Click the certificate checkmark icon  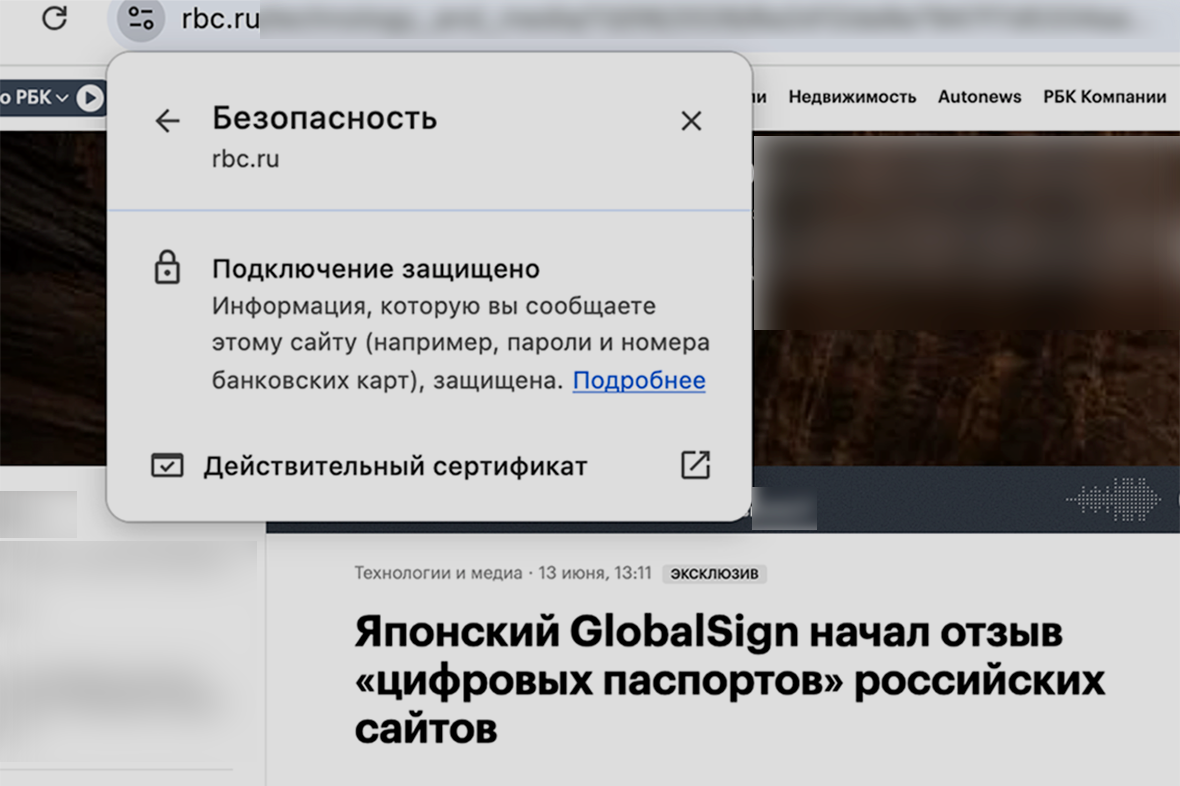click(x=167, y=465)
